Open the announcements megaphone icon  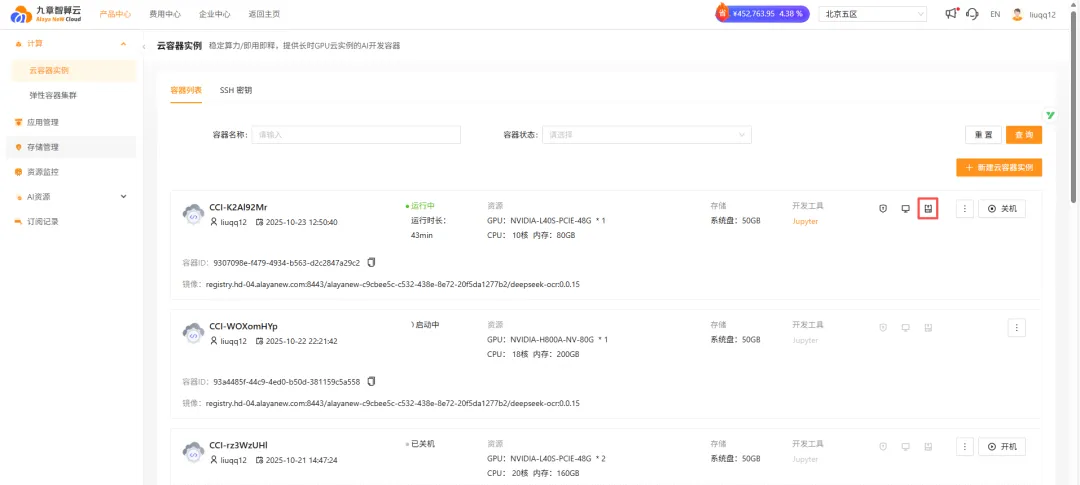[950, 14]
